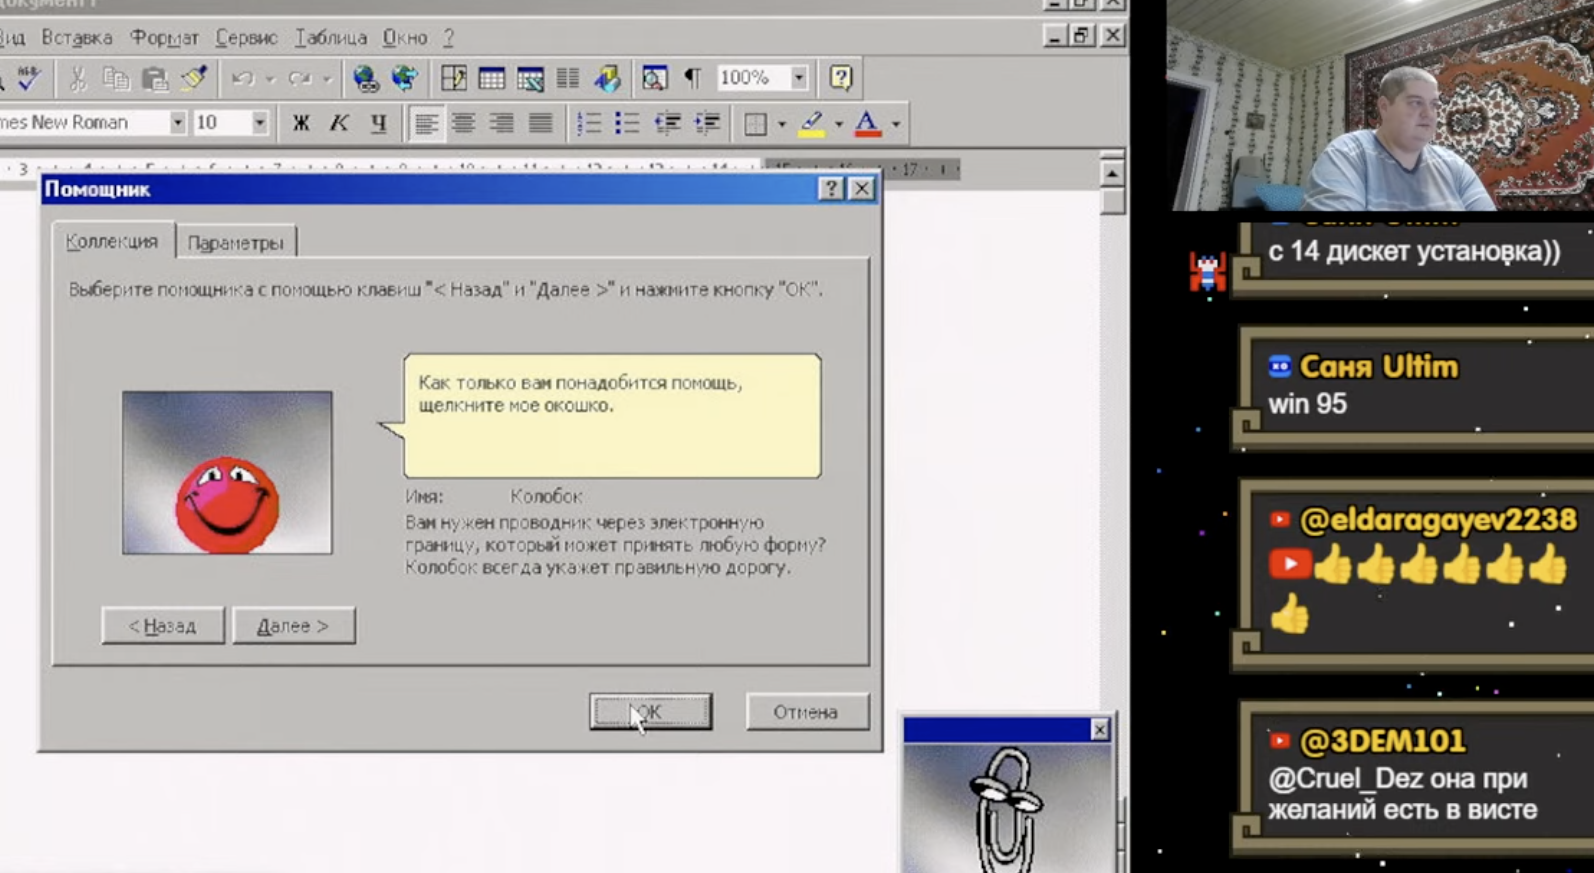The image size is (1594, 873).
Task: Copy using the toolbar copy icon
Action: tap(116, 78)
